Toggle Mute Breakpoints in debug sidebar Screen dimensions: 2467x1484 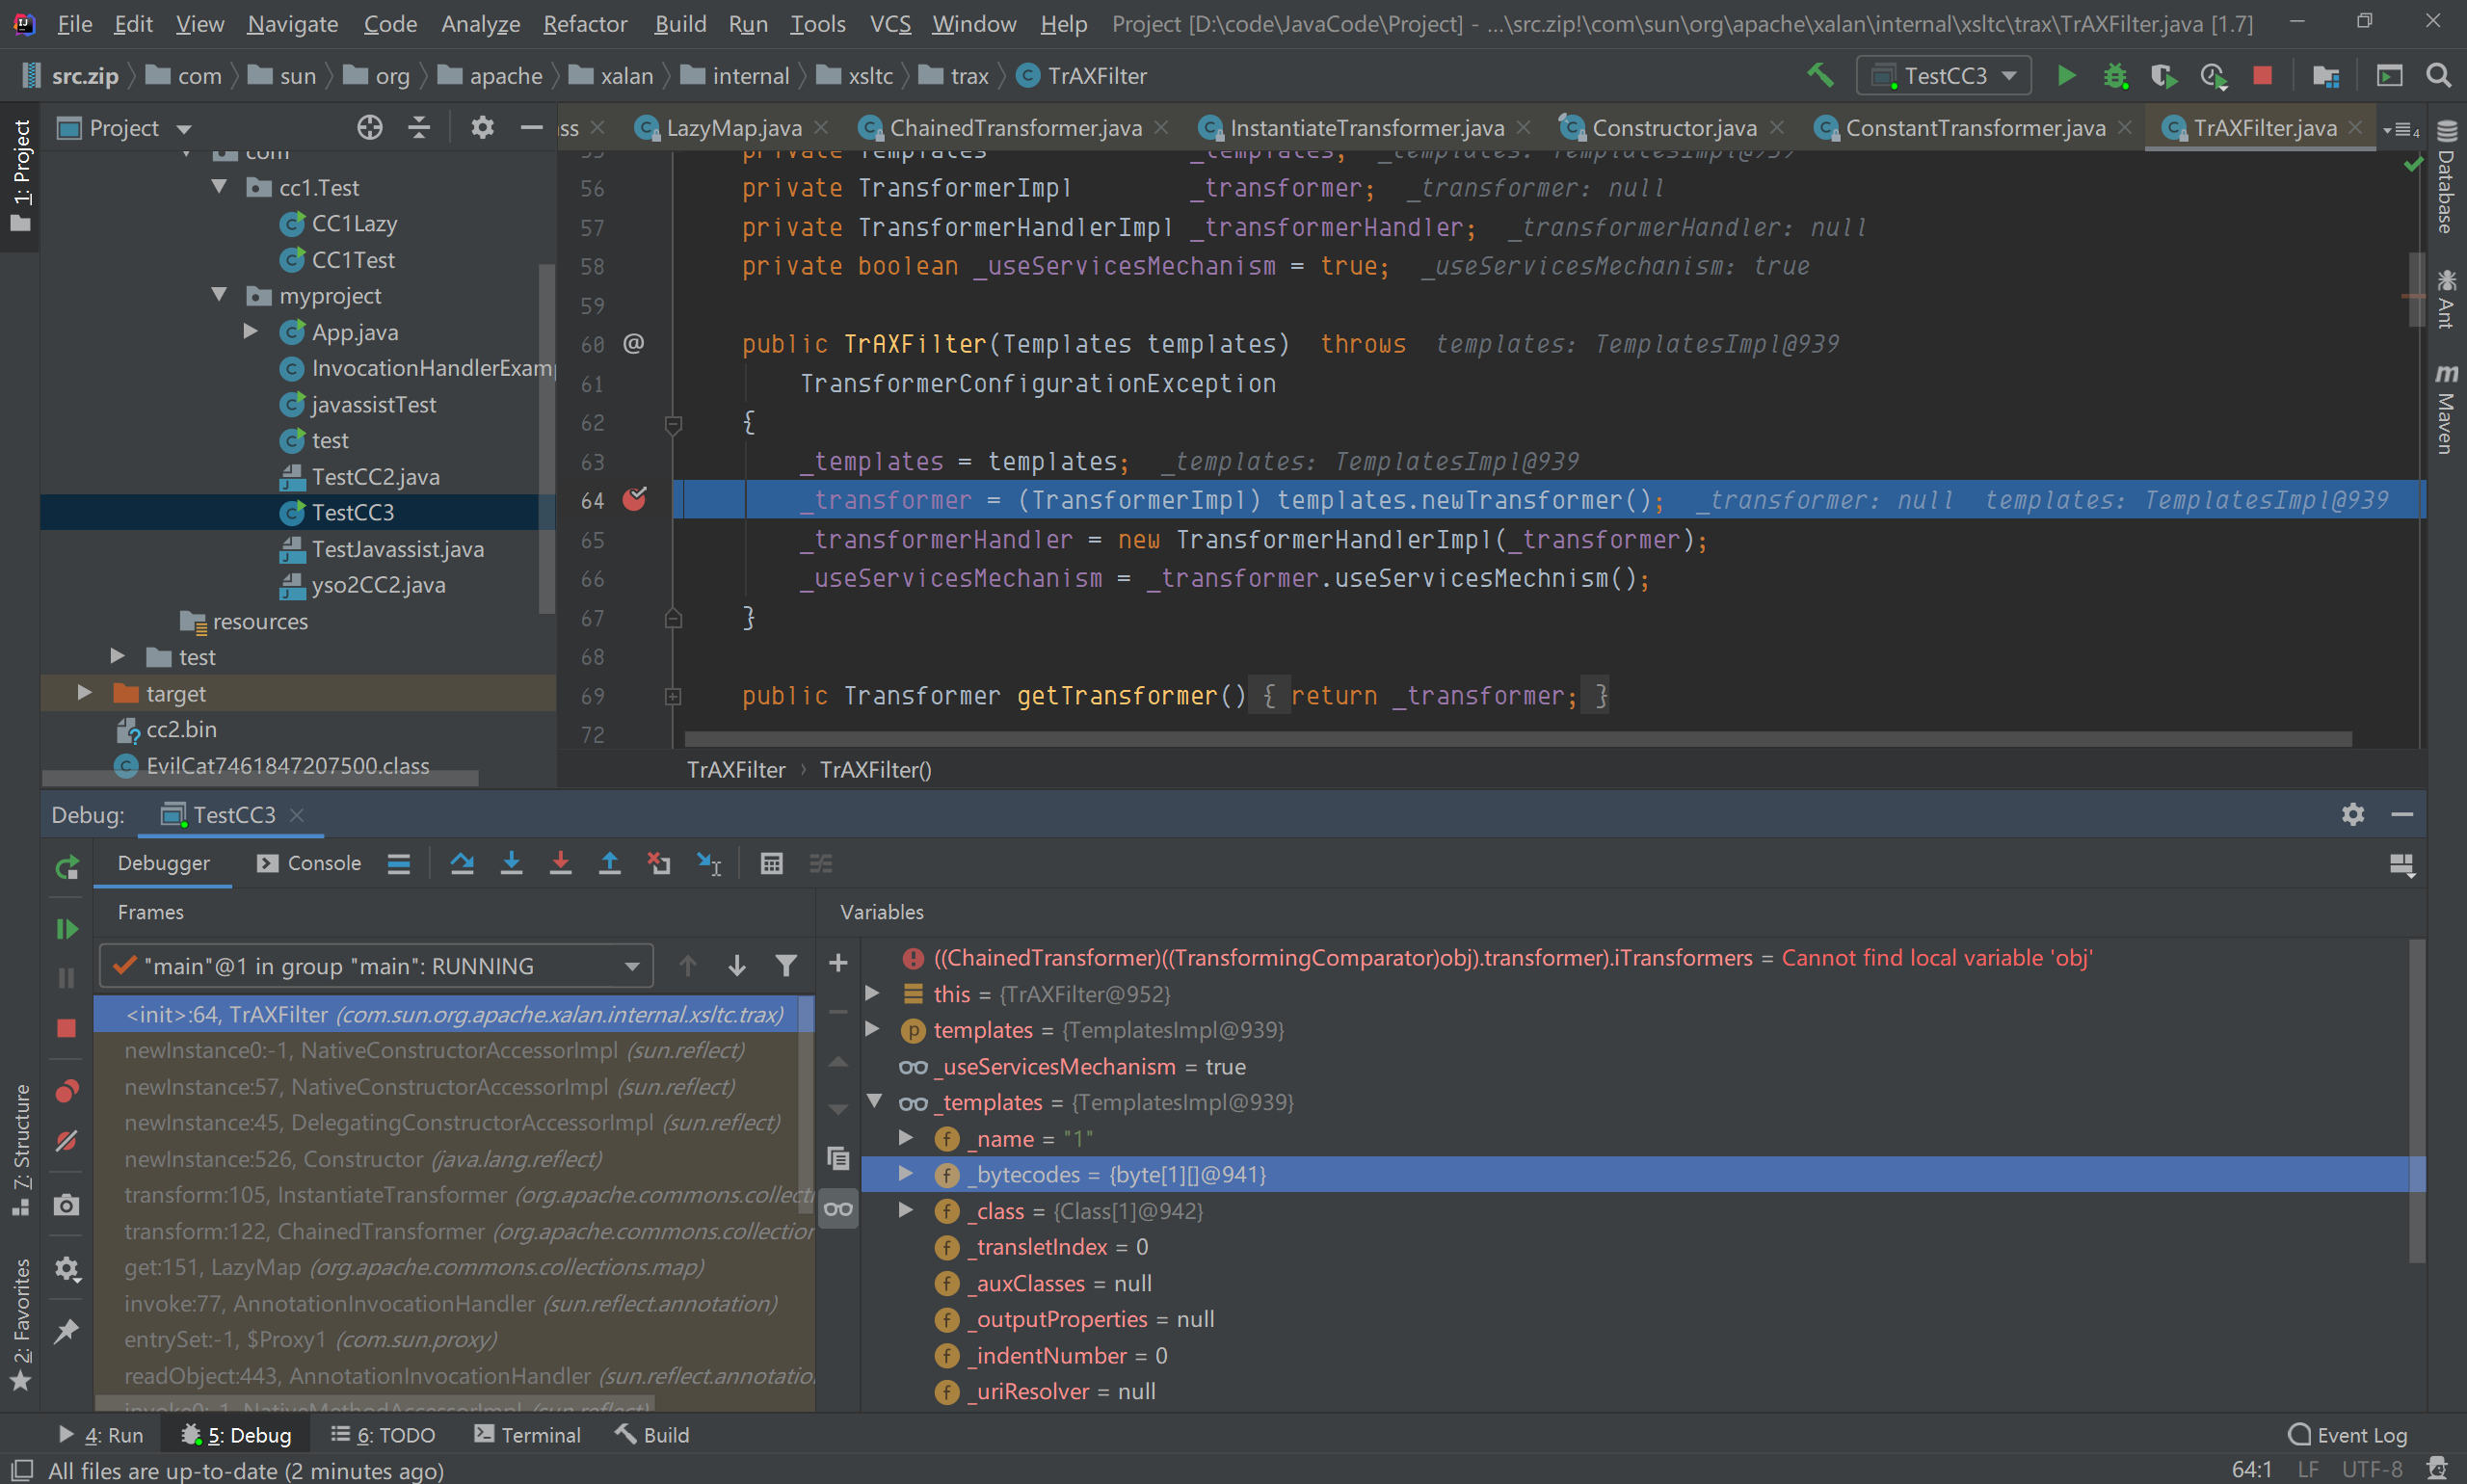(67, 1140)
